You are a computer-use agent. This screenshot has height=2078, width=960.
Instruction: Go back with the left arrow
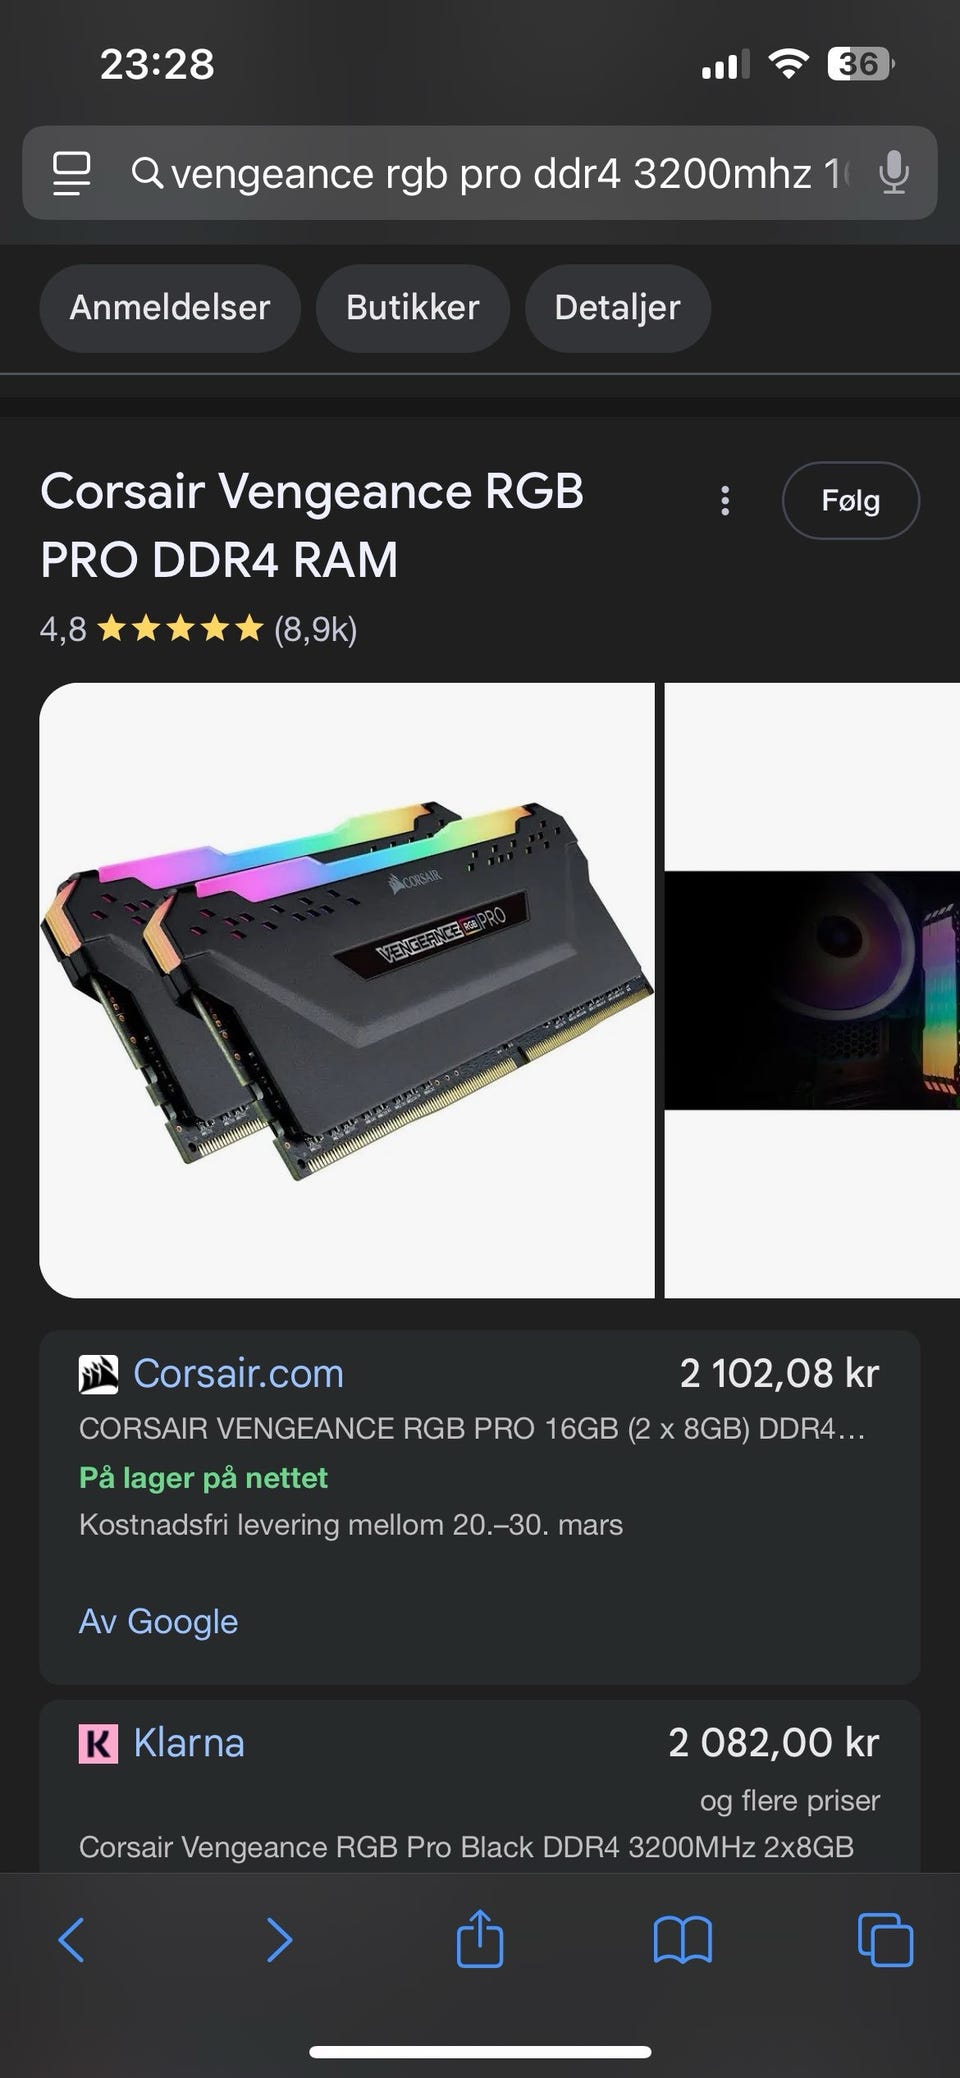[x=71, y=1940]
